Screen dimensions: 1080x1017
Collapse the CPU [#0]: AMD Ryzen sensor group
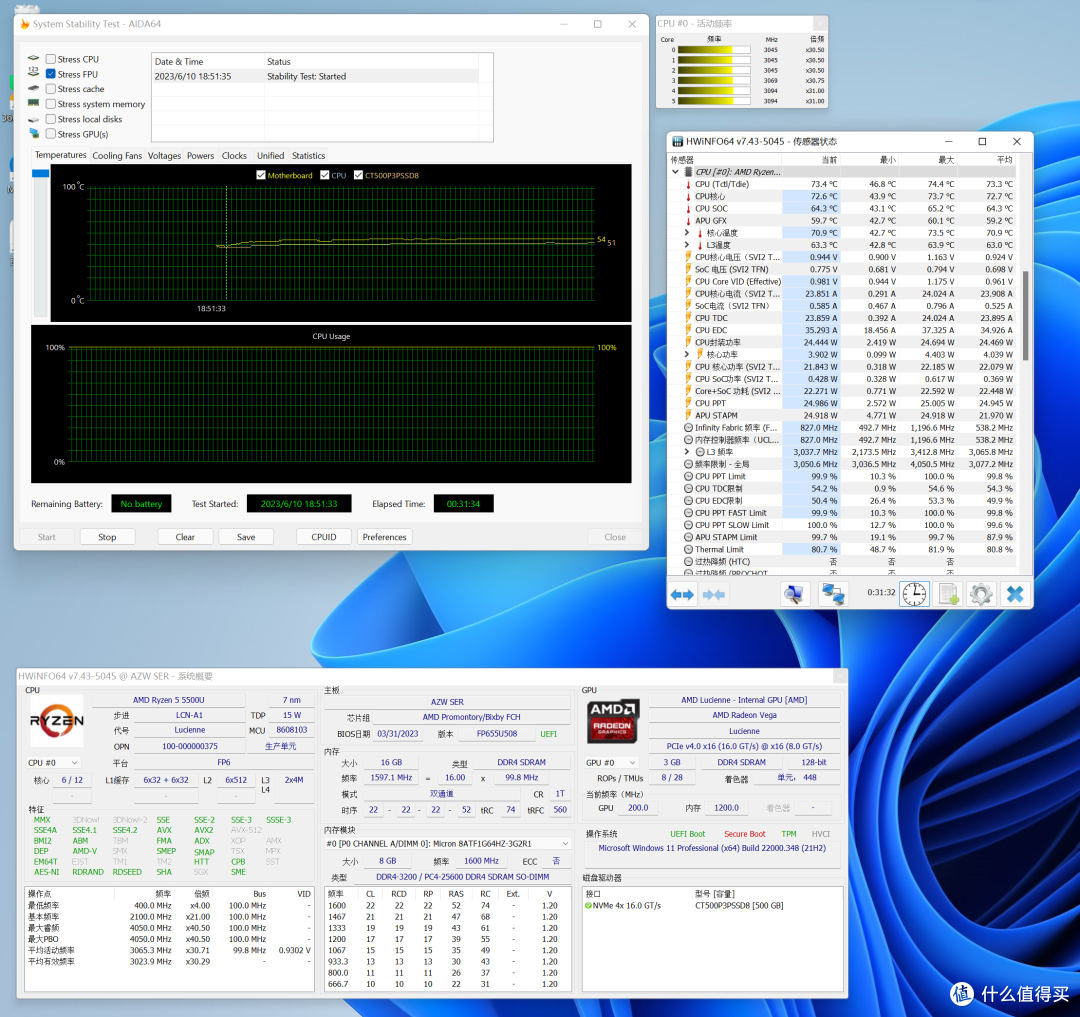pyautogui.click(x=676, y=172)
